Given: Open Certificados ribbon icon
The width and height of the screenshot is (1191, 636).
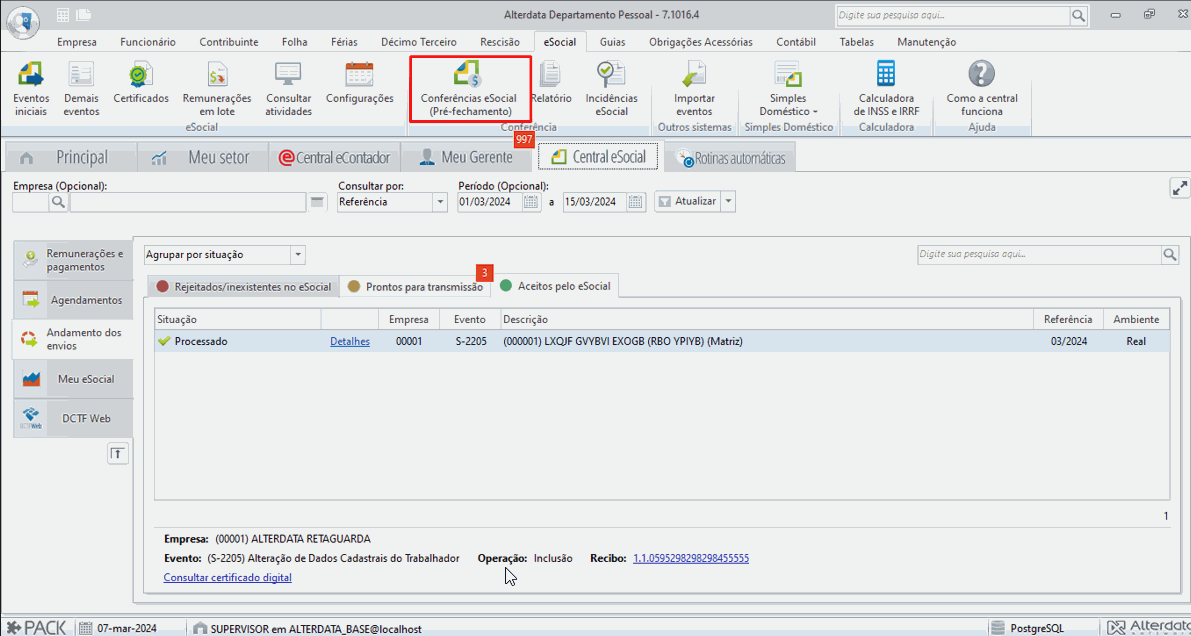Looking at the screenshot, I should 141,84.
